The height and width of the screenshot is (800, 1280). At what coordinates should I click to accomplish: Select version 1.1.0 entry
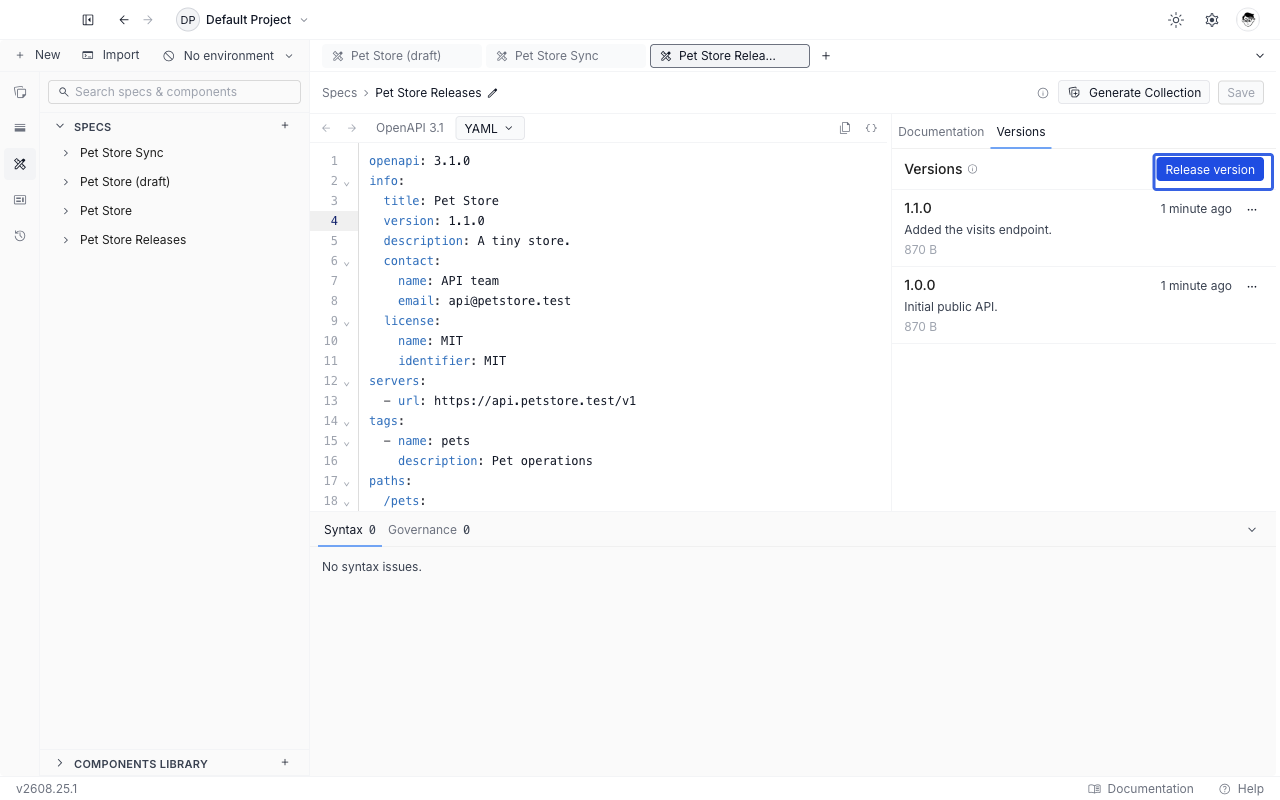tap(1083, 228)
